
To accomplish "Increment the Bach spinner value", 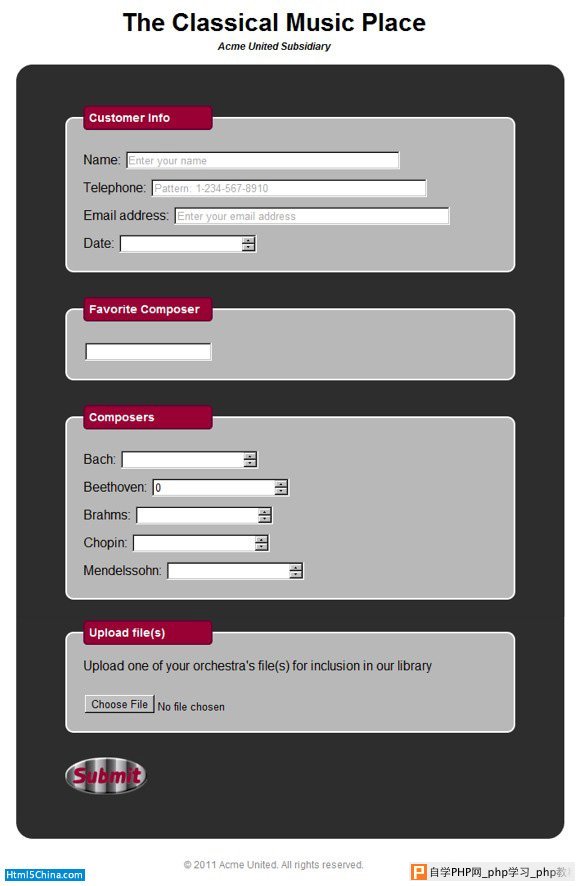I will [x=250, y=455].
